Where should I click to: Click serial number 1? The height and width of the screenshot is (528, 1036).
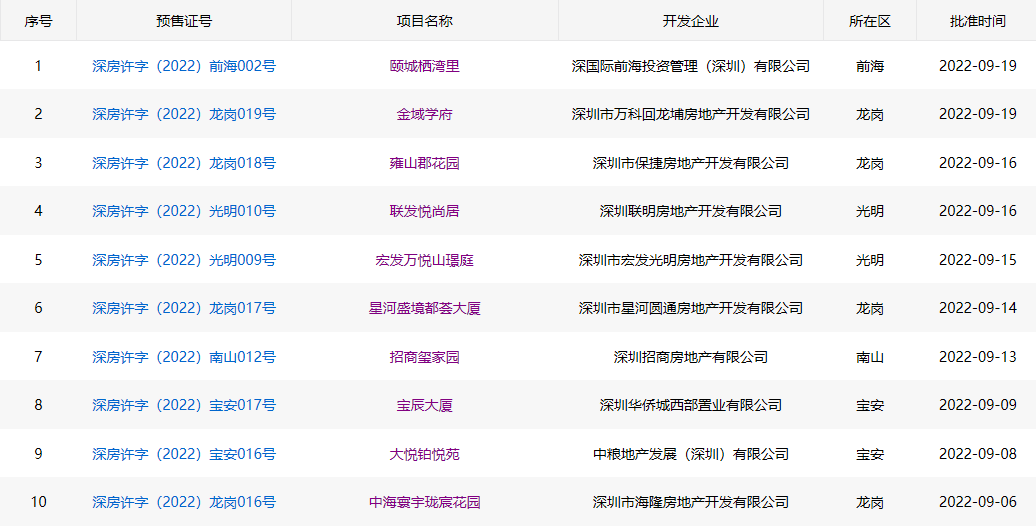click(38, 66)
